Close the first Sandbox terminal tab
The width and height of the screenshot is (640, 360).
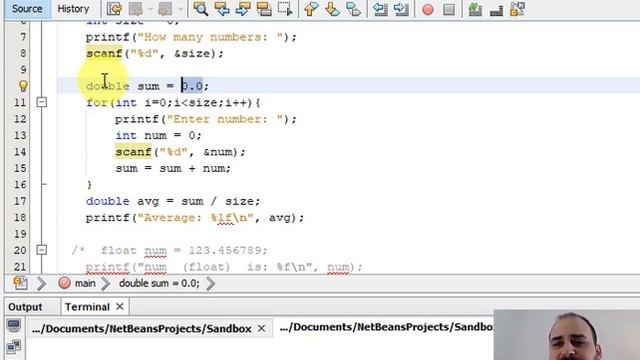tap(262, 328)
